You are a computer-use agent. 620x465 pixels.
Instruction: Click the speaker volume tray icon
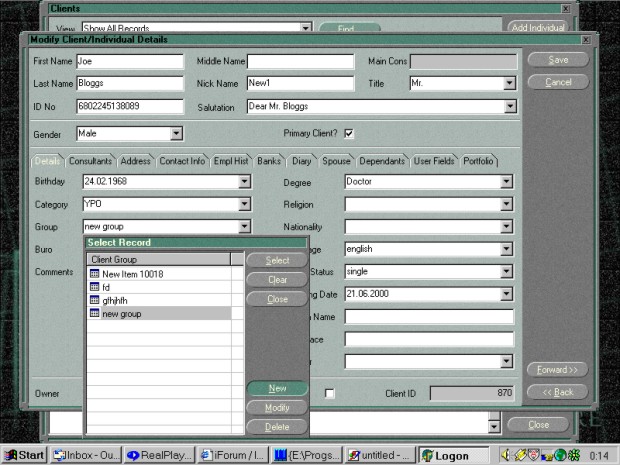coord(506,455)
